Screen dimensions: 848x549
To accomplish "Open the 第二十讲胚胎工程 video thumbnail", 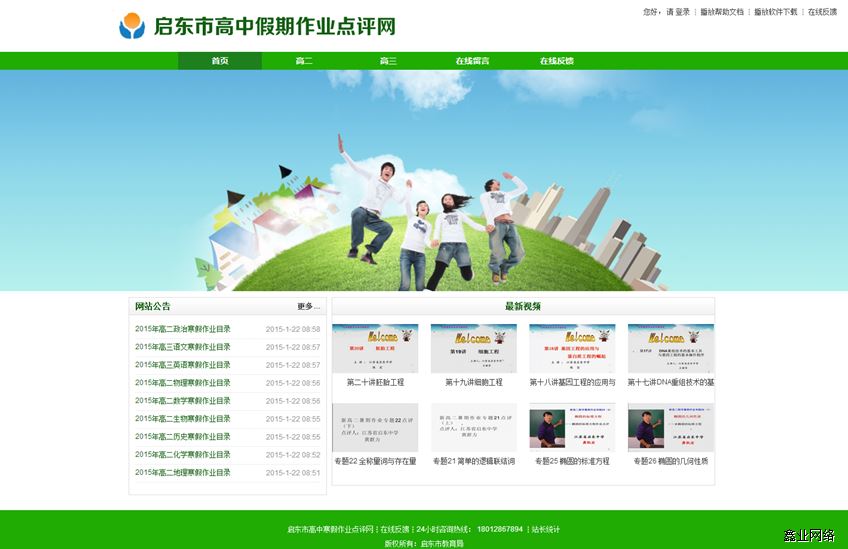I will click(375, 348).
